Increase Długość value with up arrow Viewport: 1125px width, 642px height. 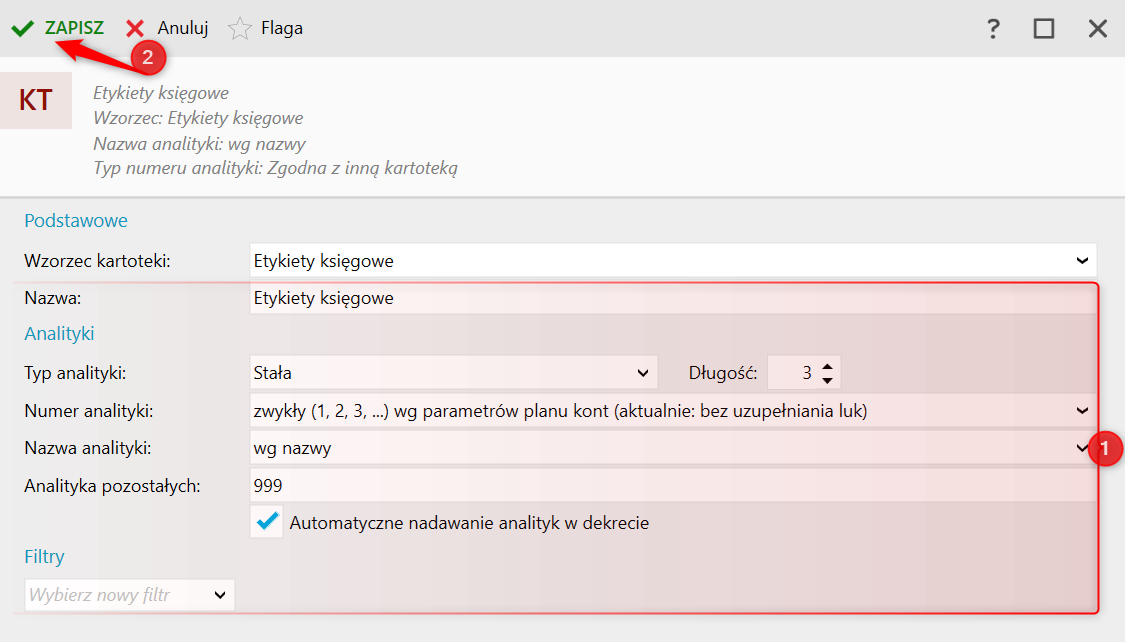tap(827, 367)
